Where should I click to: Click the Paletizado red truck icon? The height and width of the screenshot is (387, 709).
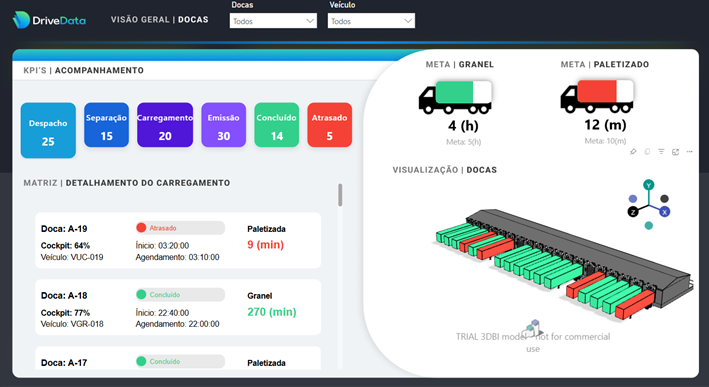pyautogui.click(x=597, y=96)
